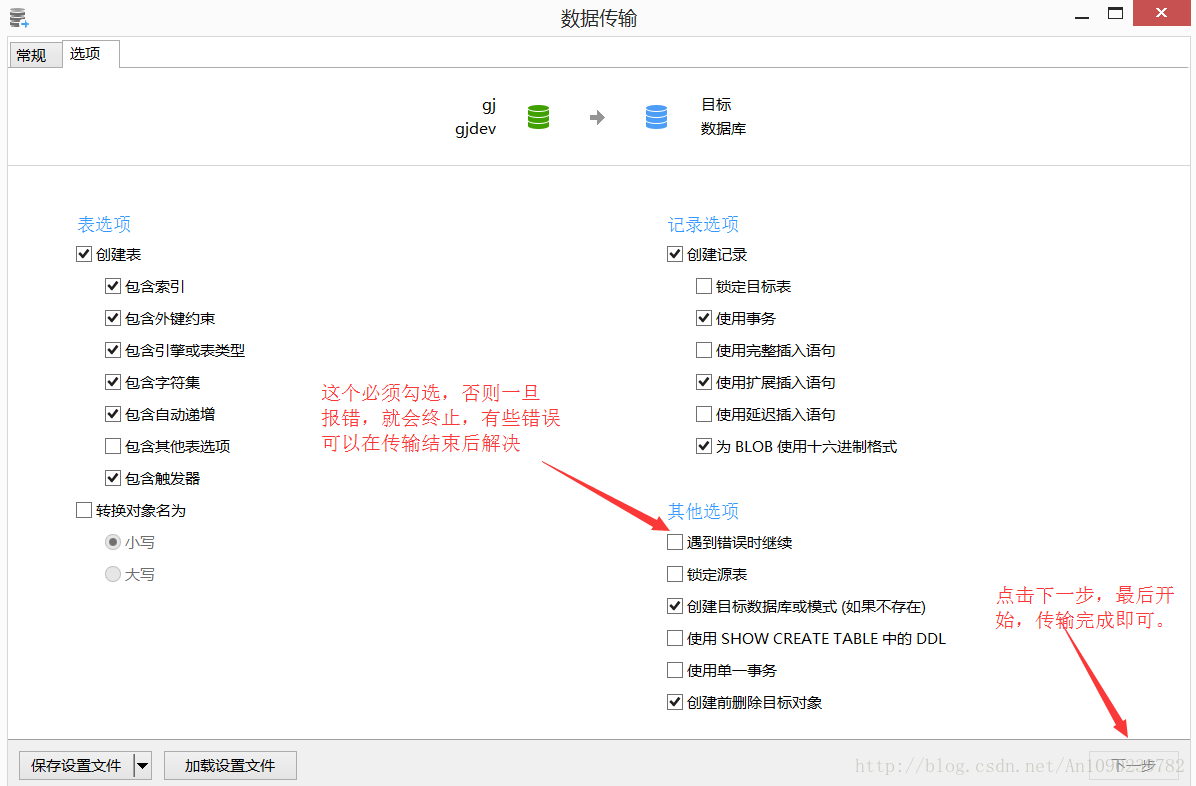Enable 锁定目标表 checkbox
The image size is (1196, 786).
tap(704, 286)
